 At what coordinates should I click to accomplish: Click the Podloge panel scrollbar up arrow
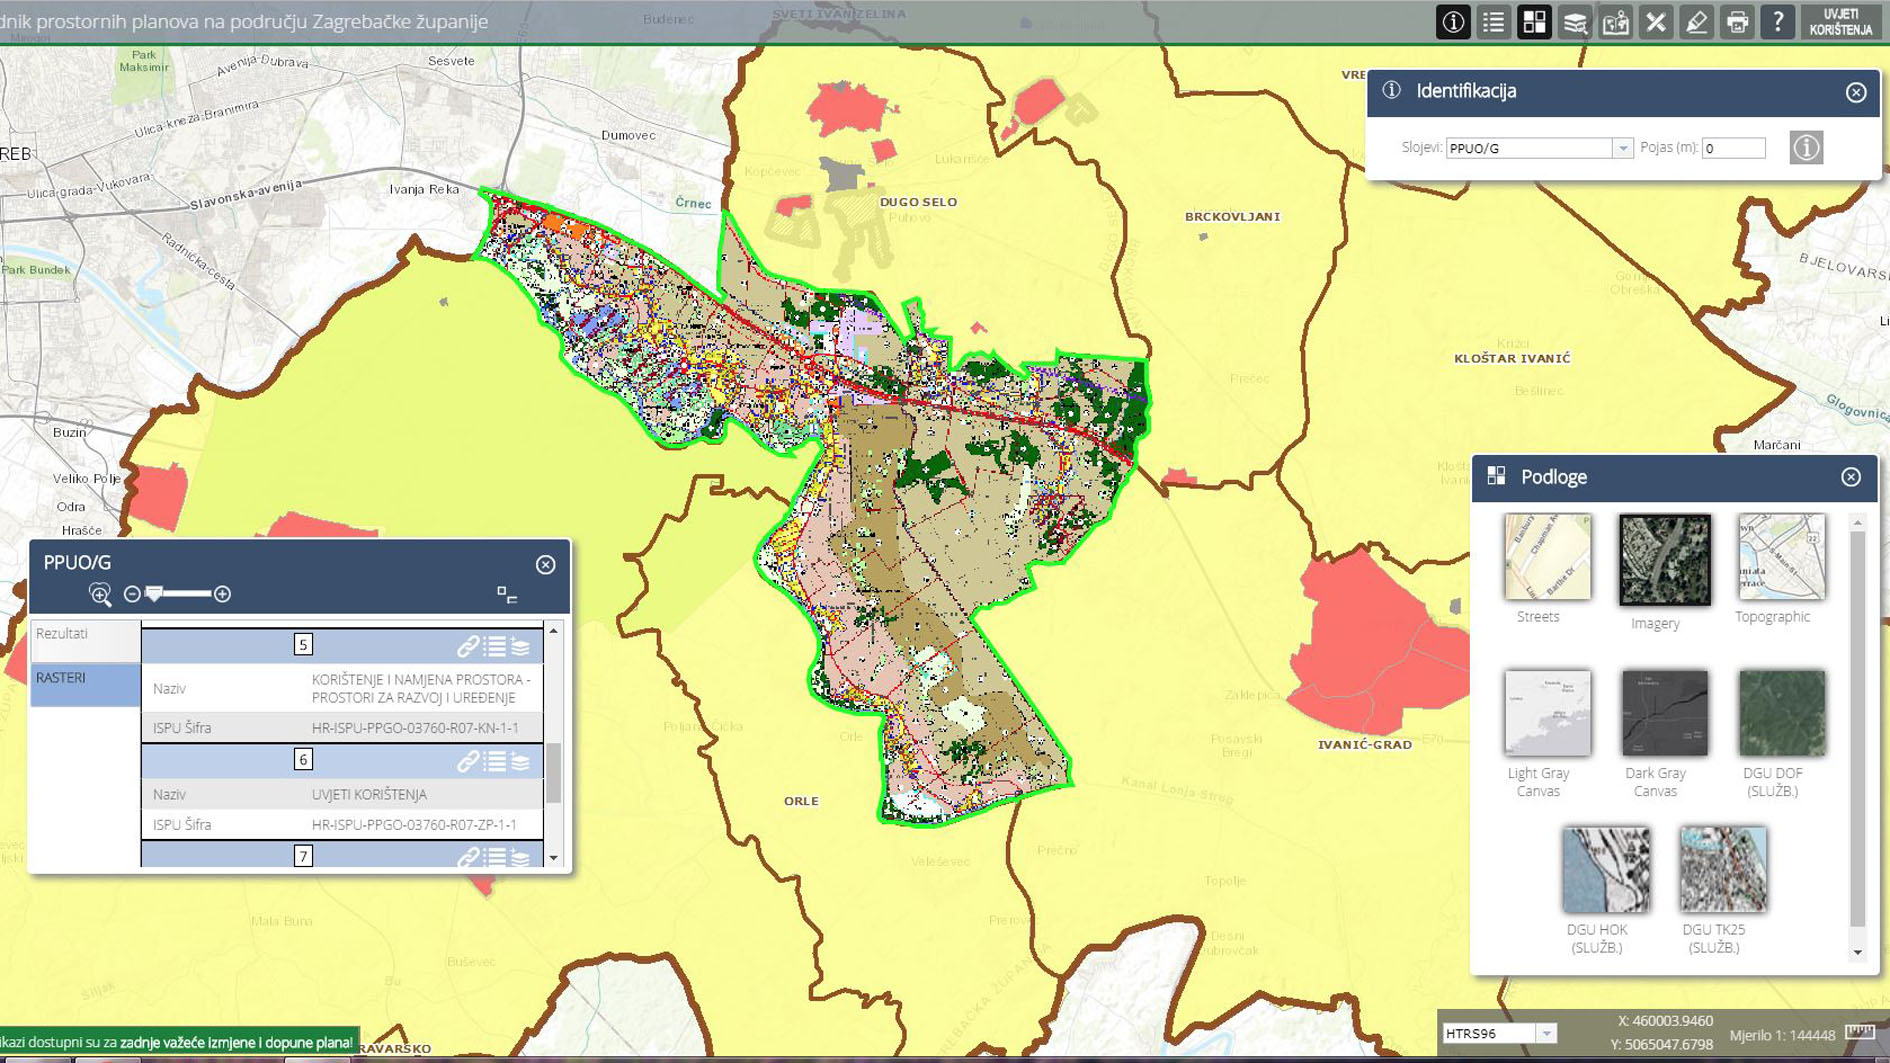point(1858,523)
